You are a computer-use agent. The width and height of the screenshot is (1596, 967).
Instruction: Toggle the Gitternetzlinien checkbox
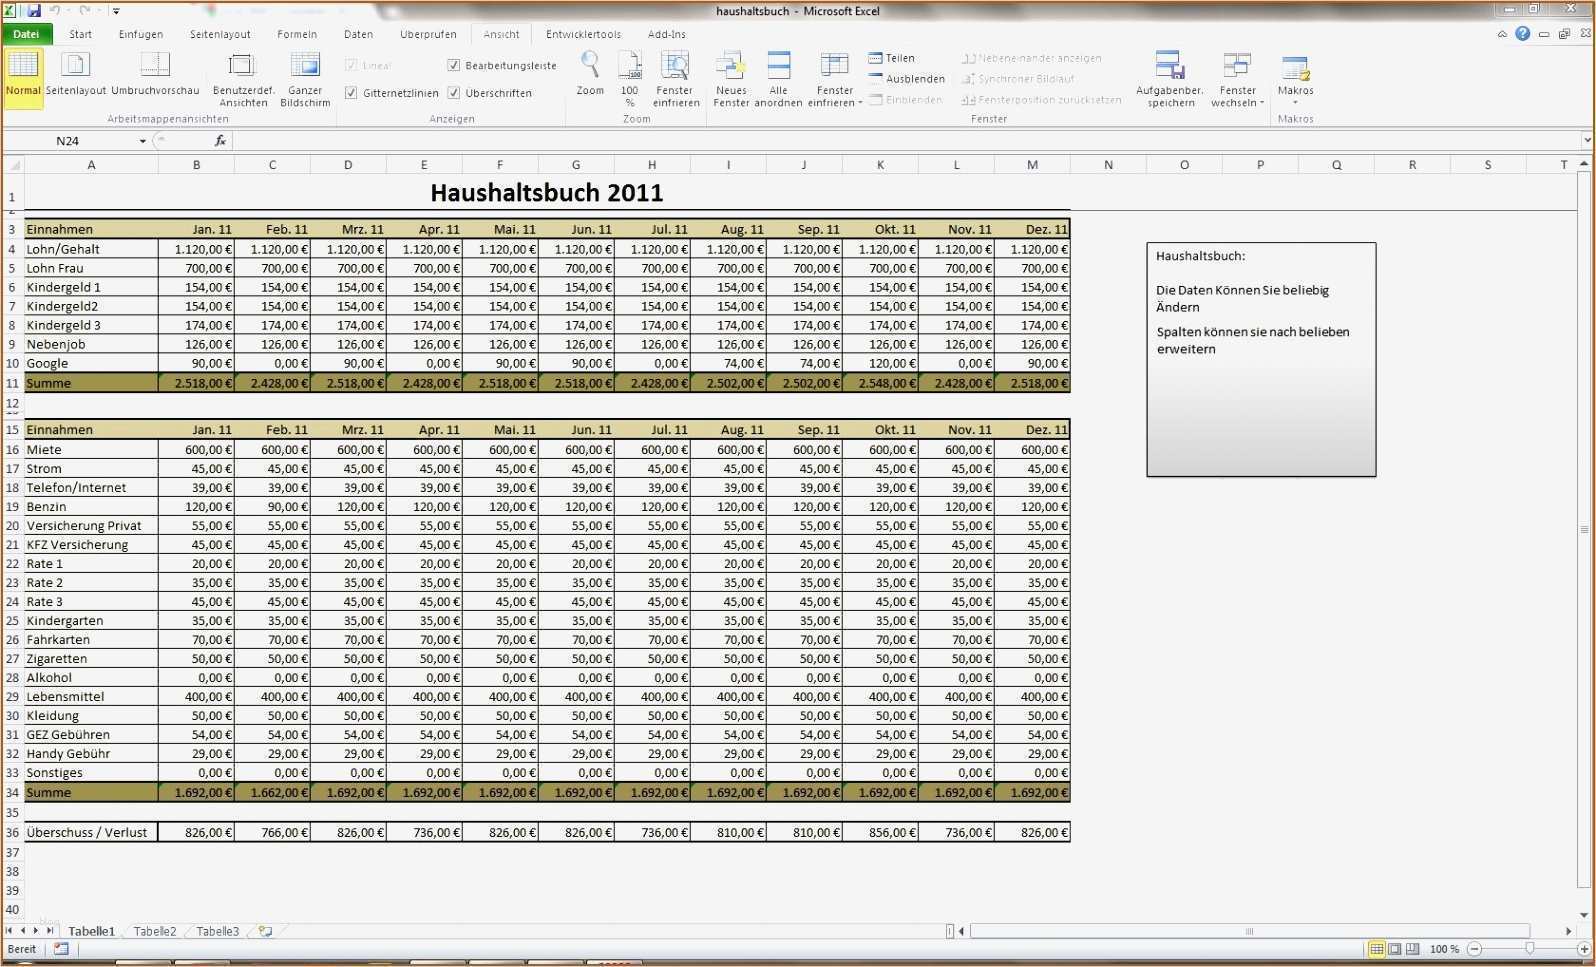[x=352, y=93]
